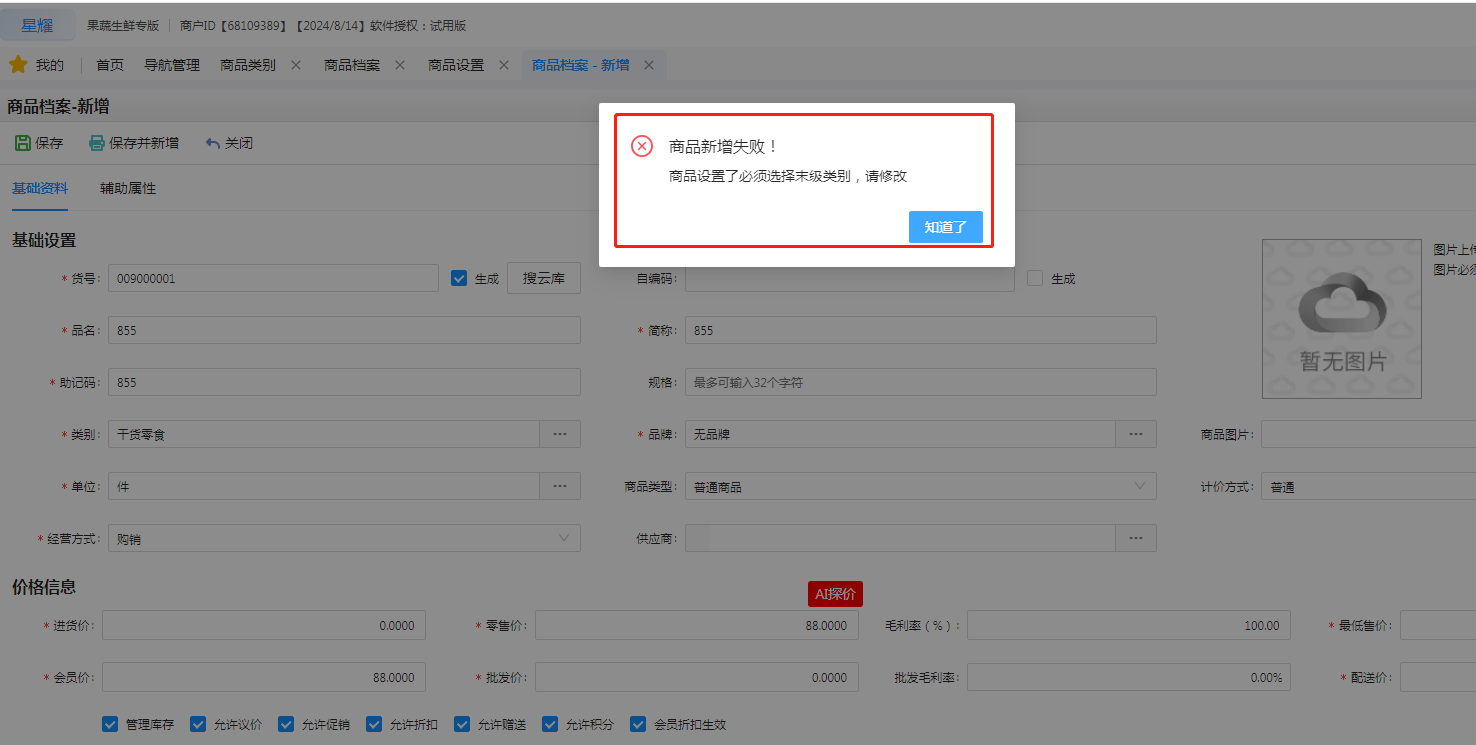The image size is (1476, 745).
Task: Click the My Favorites star icon
Action: 18,65
